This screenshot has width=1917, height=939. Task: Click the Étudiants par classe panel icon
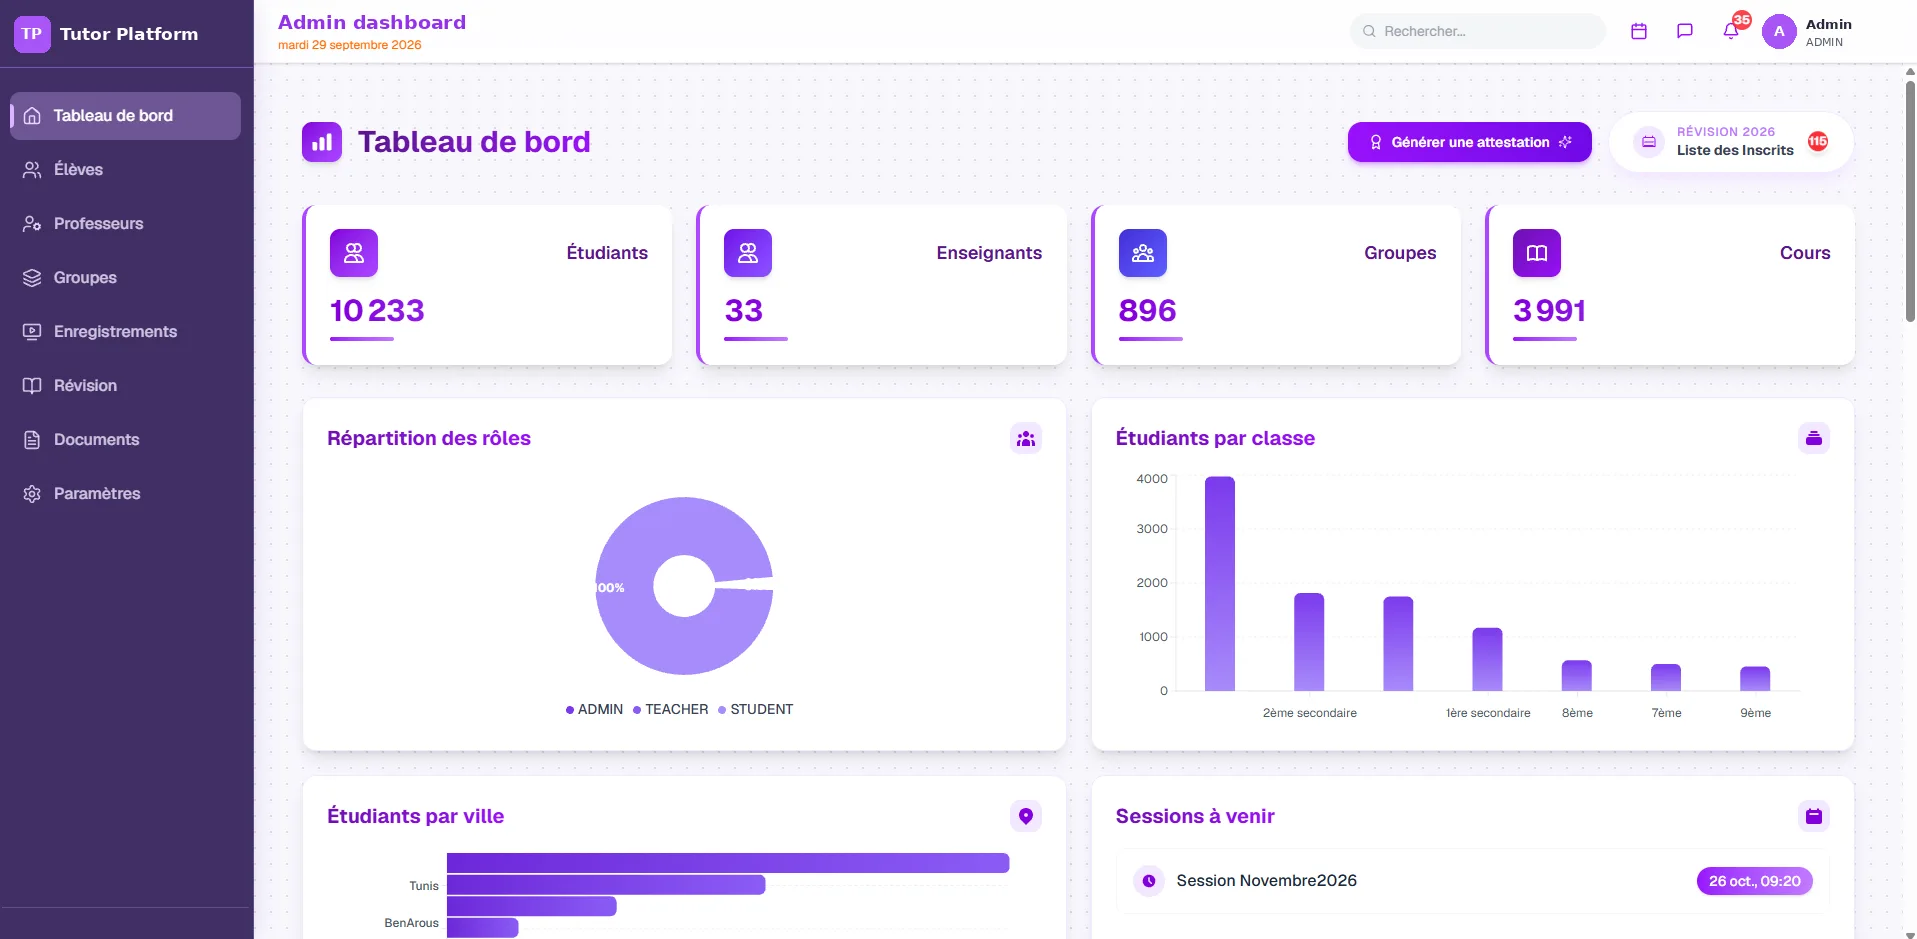(x=1814, y=438)
